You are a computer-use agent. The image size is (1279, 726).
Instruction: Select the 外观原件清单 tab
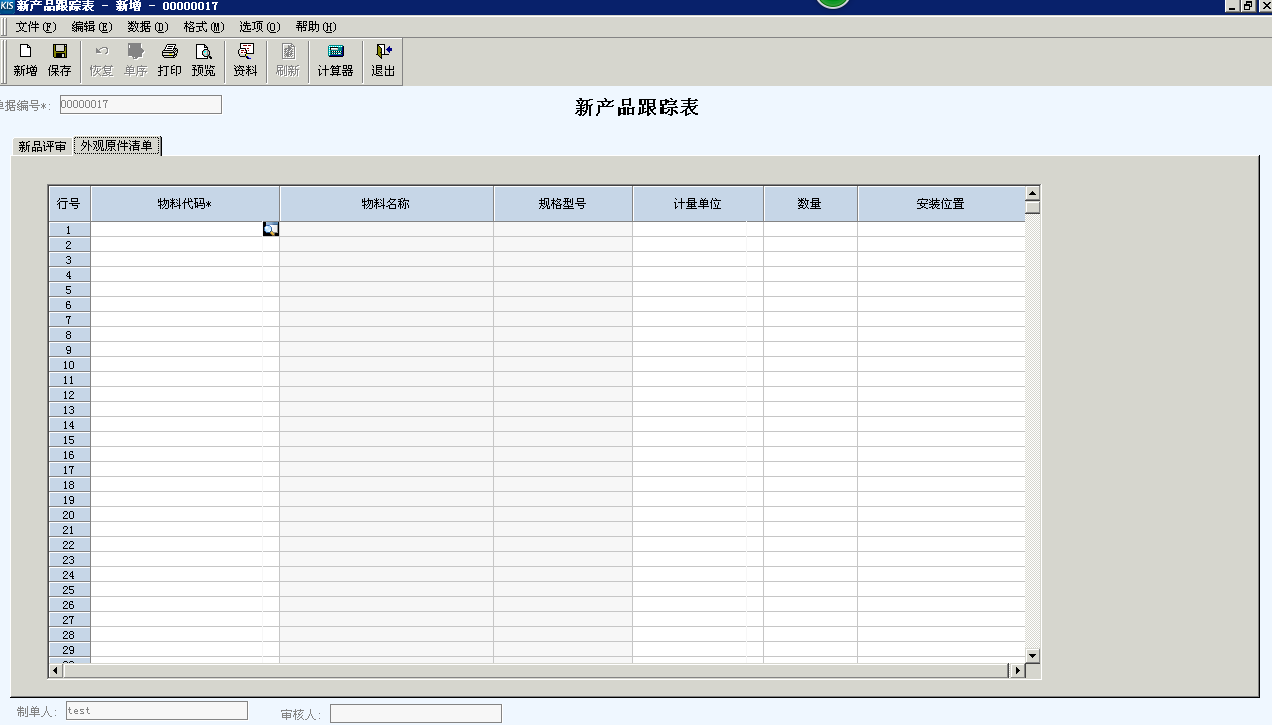[x=117, y=146]
